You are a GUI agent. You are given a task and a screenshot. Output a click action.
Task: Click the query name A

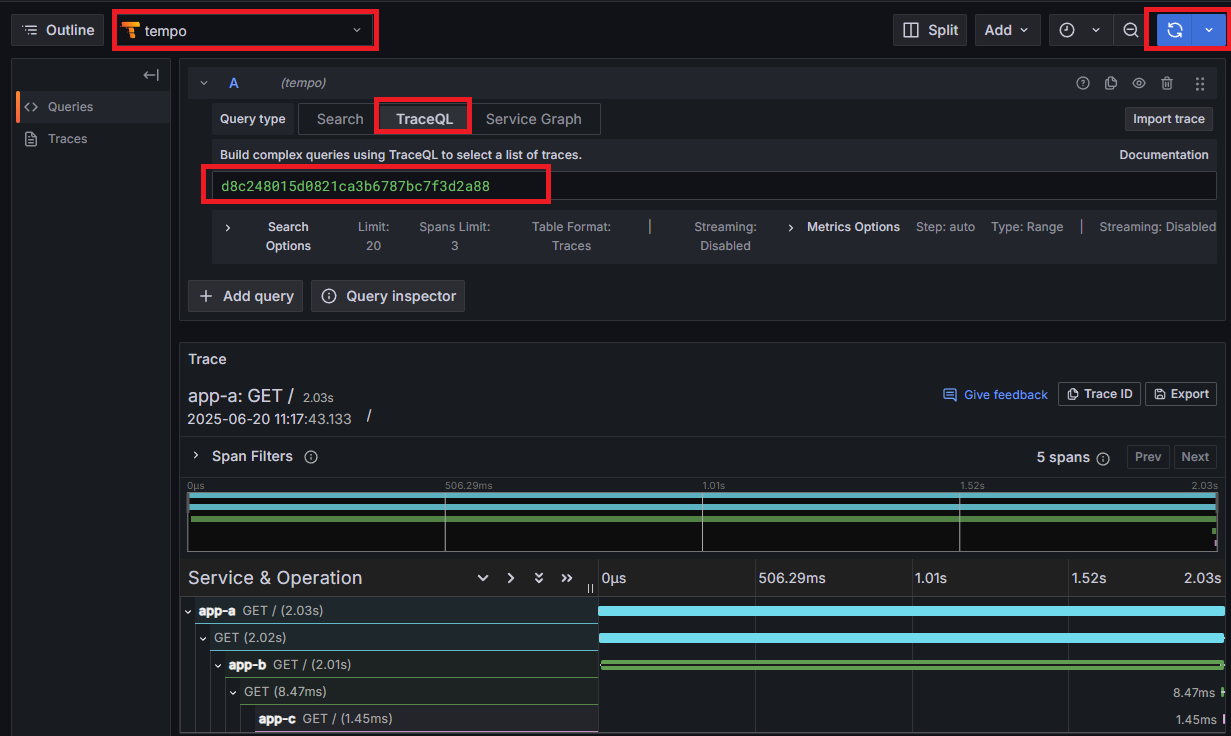(234, 83)
